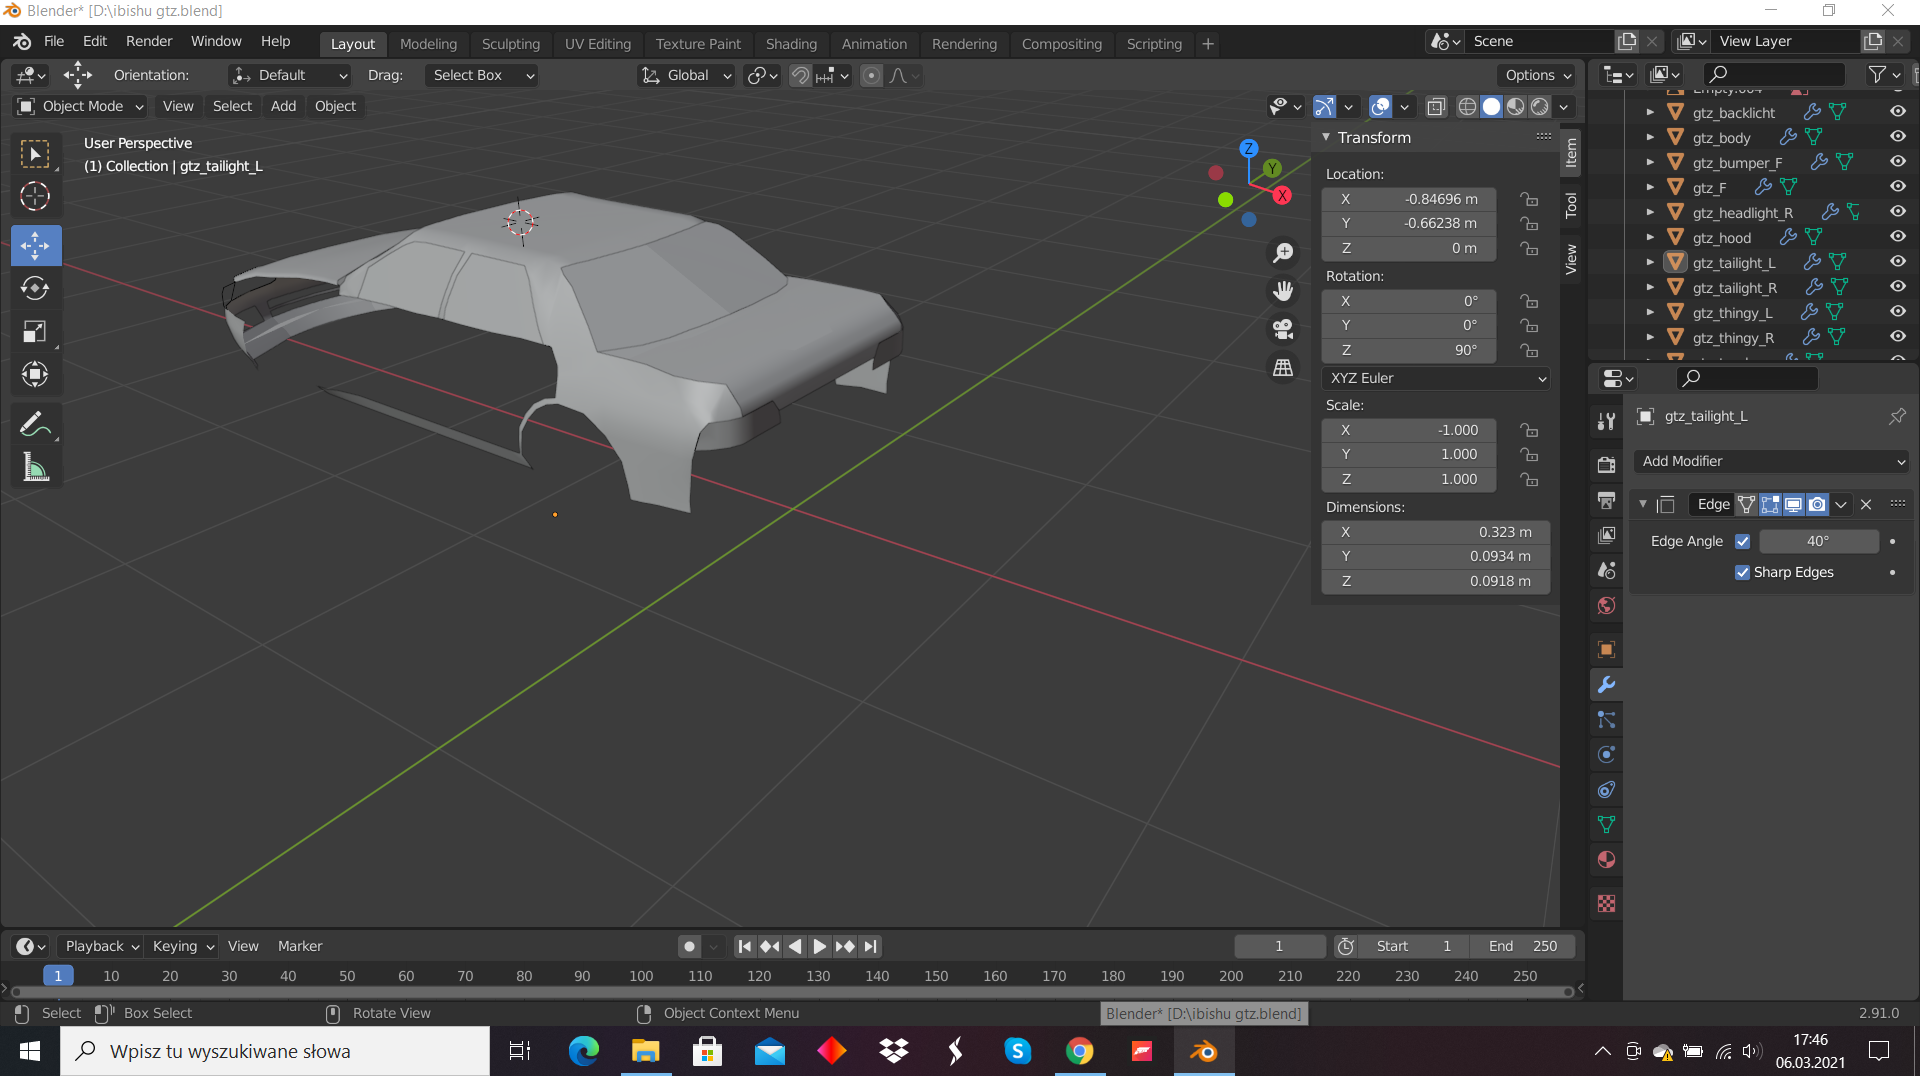Hide gtz_hood in the outliner
This screenshot has height=1076, width=1920.
[x=1897, y=237]
